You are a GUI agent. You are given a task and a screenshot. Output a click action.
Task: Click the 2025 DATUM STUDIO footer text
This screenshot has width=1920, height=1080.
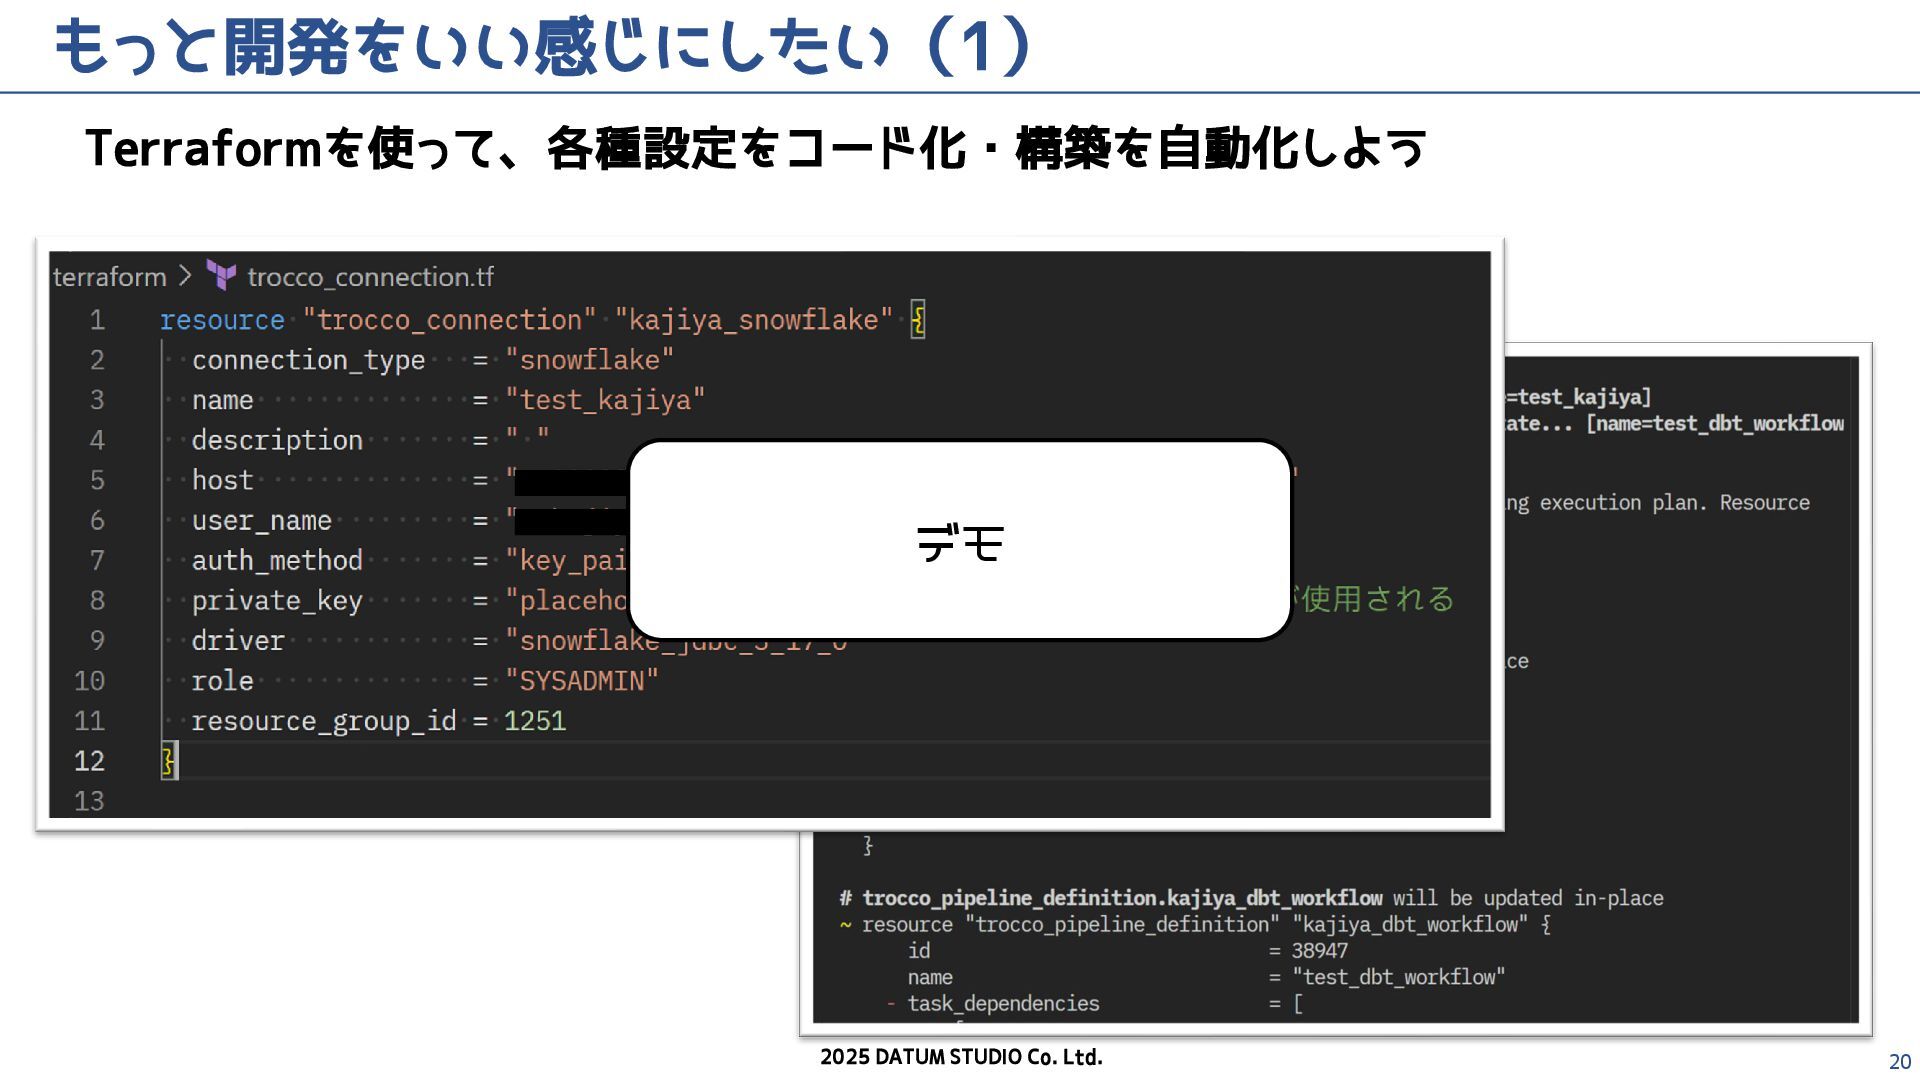tap(961, 1057)
